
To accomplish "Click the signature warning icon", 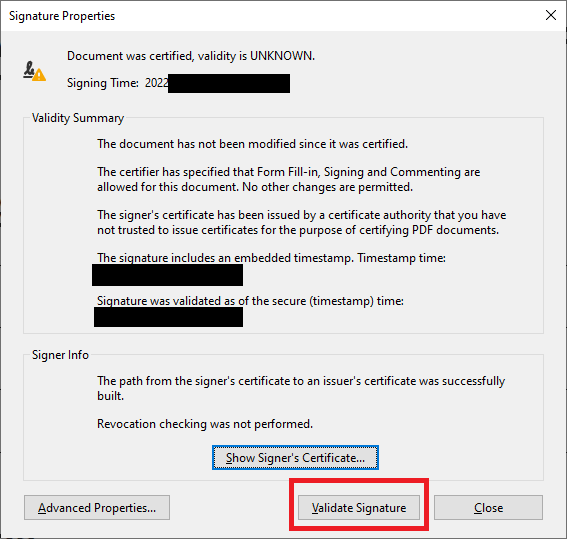I will (x=34, y=71).
